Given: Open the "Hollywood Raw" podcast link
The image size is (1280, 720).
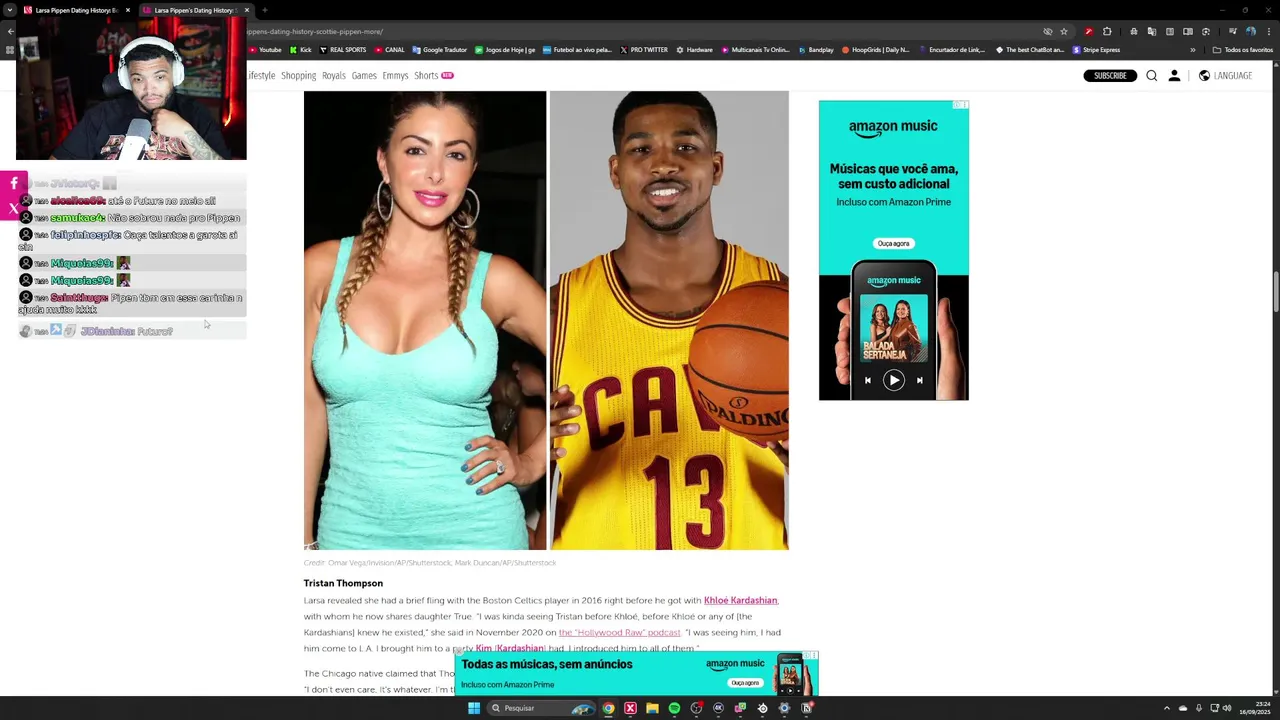Looking at the screenshot, I should (x=619, y=632).
